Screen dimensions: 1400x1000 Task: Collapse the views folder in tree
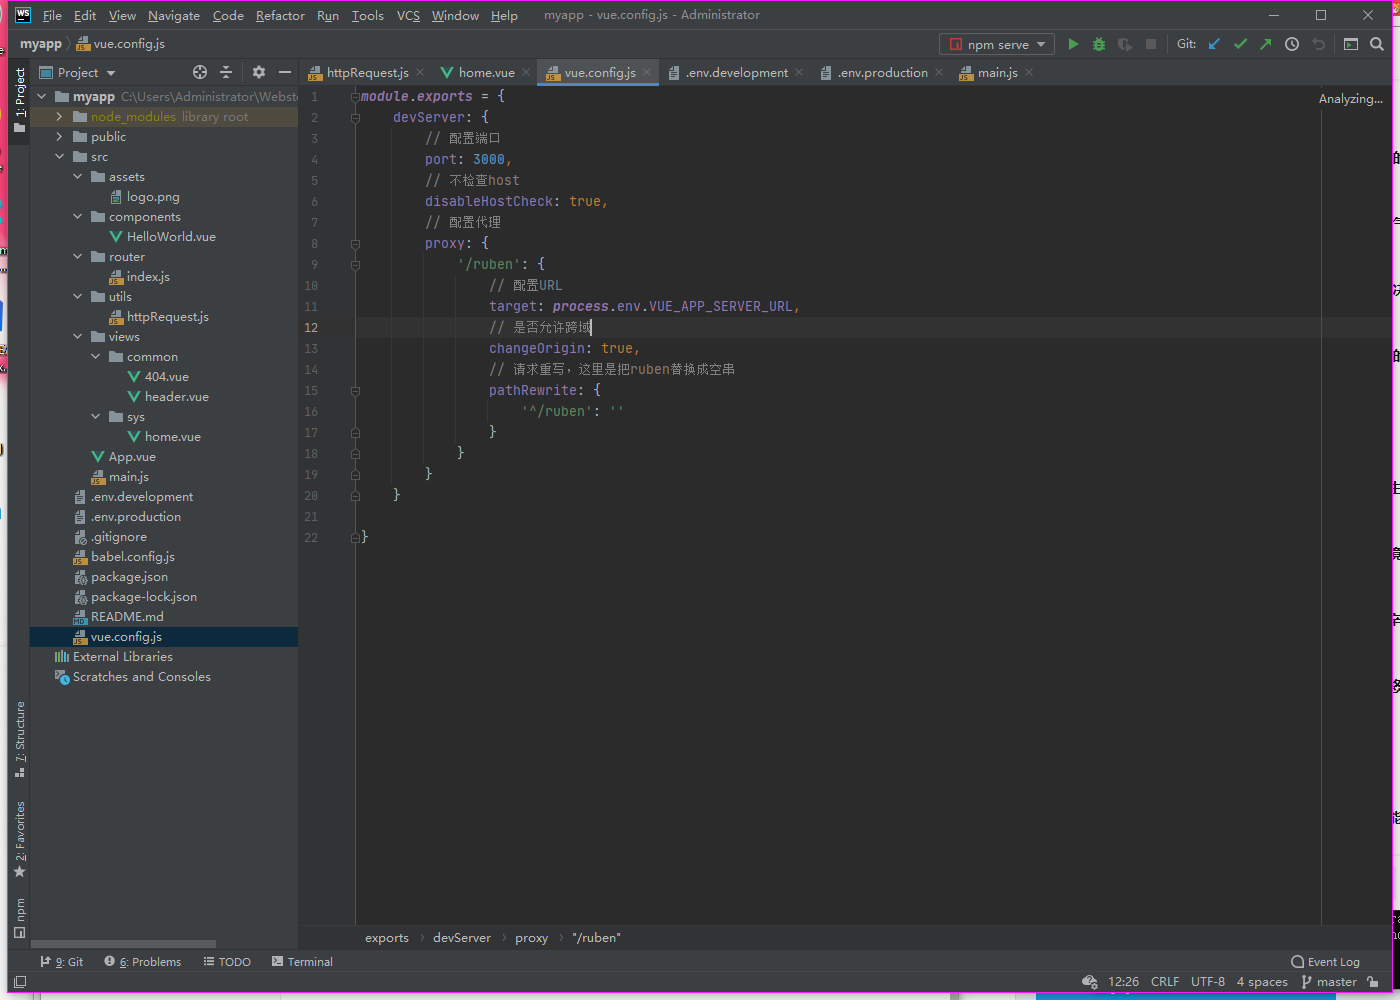pos(78,337)
